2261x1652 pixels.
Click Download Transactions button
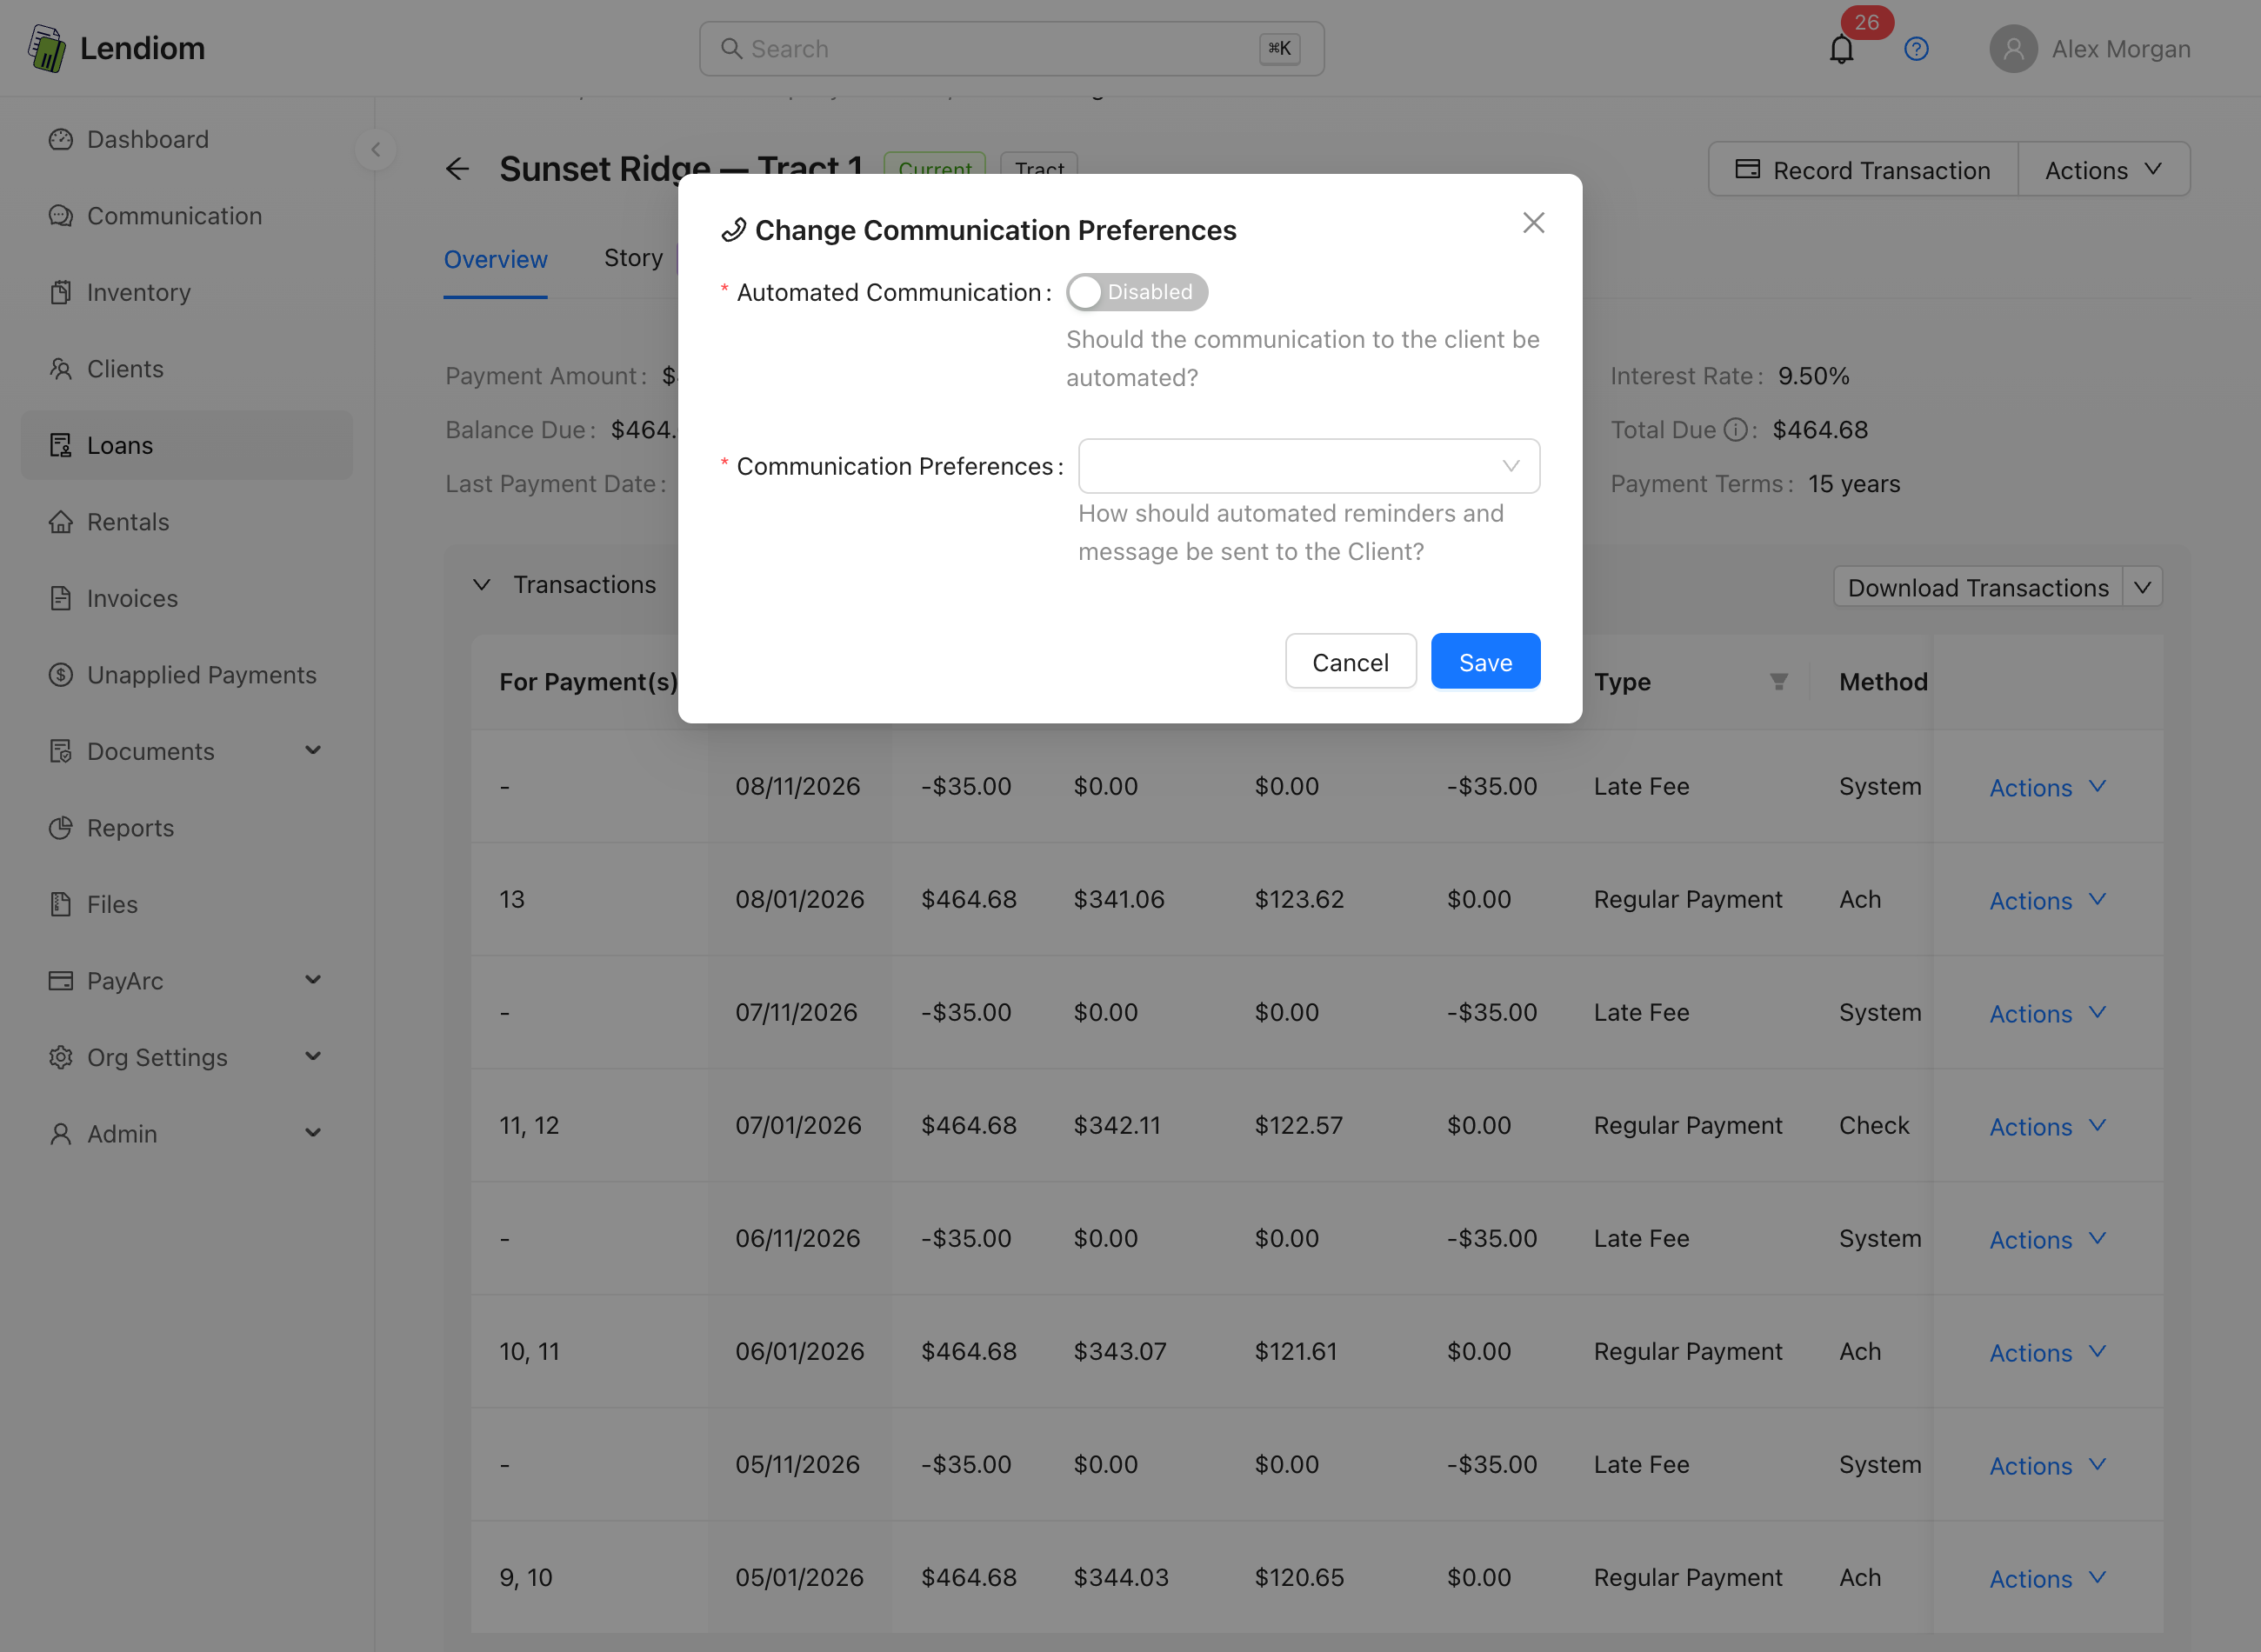pyautogui.click(x=1977, y=587)
